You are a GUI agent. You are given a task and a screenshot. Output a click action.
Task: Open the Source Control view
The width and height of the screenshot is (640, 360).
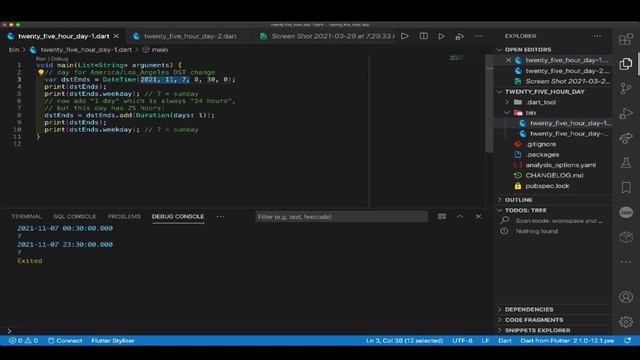coord(625,89)
